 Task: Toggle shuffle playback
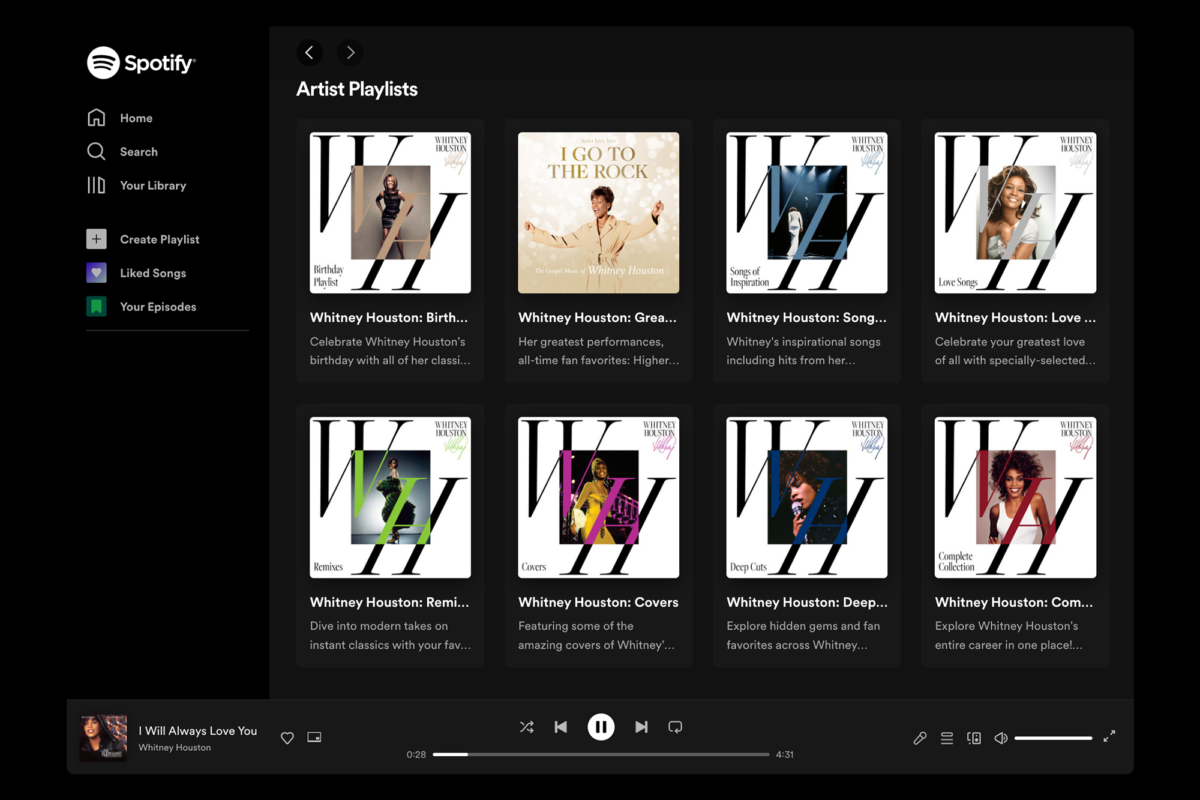[527, 727]
